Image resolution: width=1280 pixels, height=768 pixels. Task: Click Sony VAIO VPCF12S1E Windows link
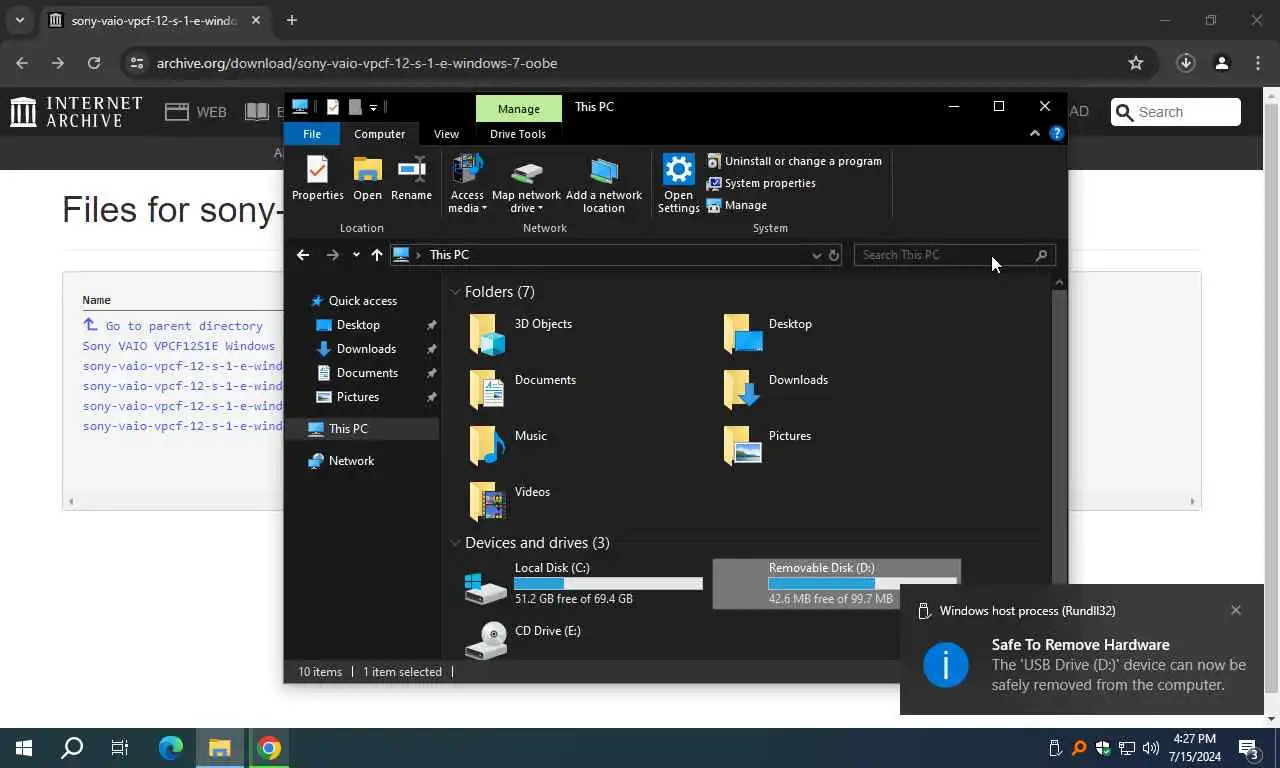179,346
